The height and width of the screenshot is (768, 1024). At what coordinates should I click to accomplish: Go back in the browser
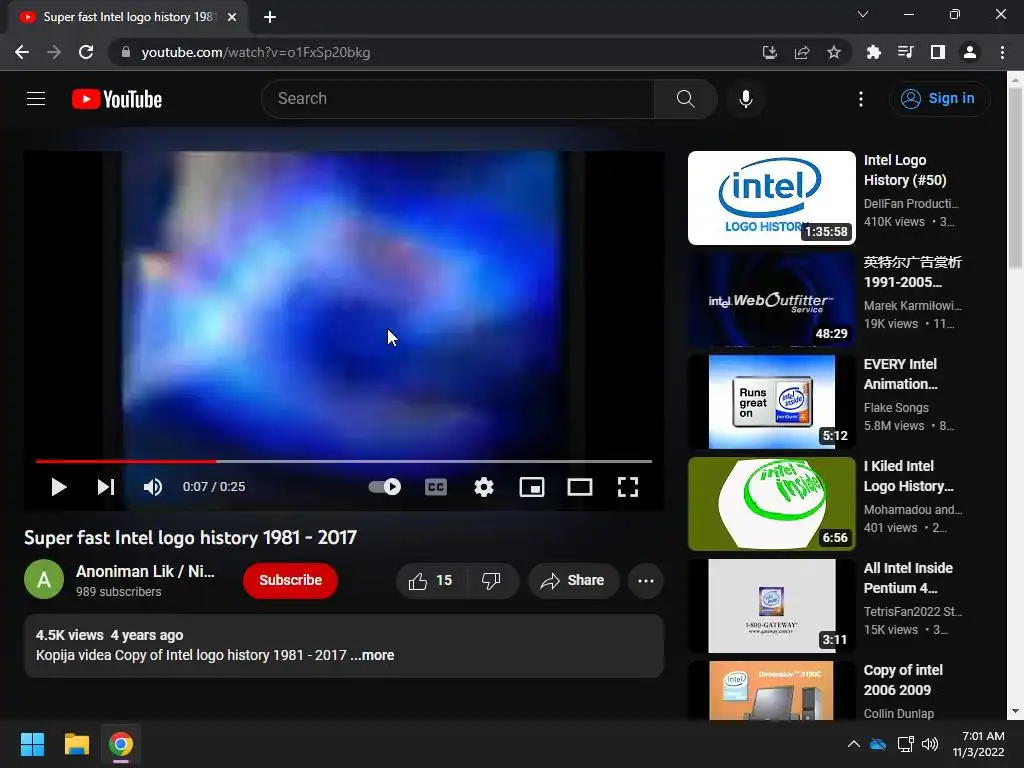coord(22,52)
